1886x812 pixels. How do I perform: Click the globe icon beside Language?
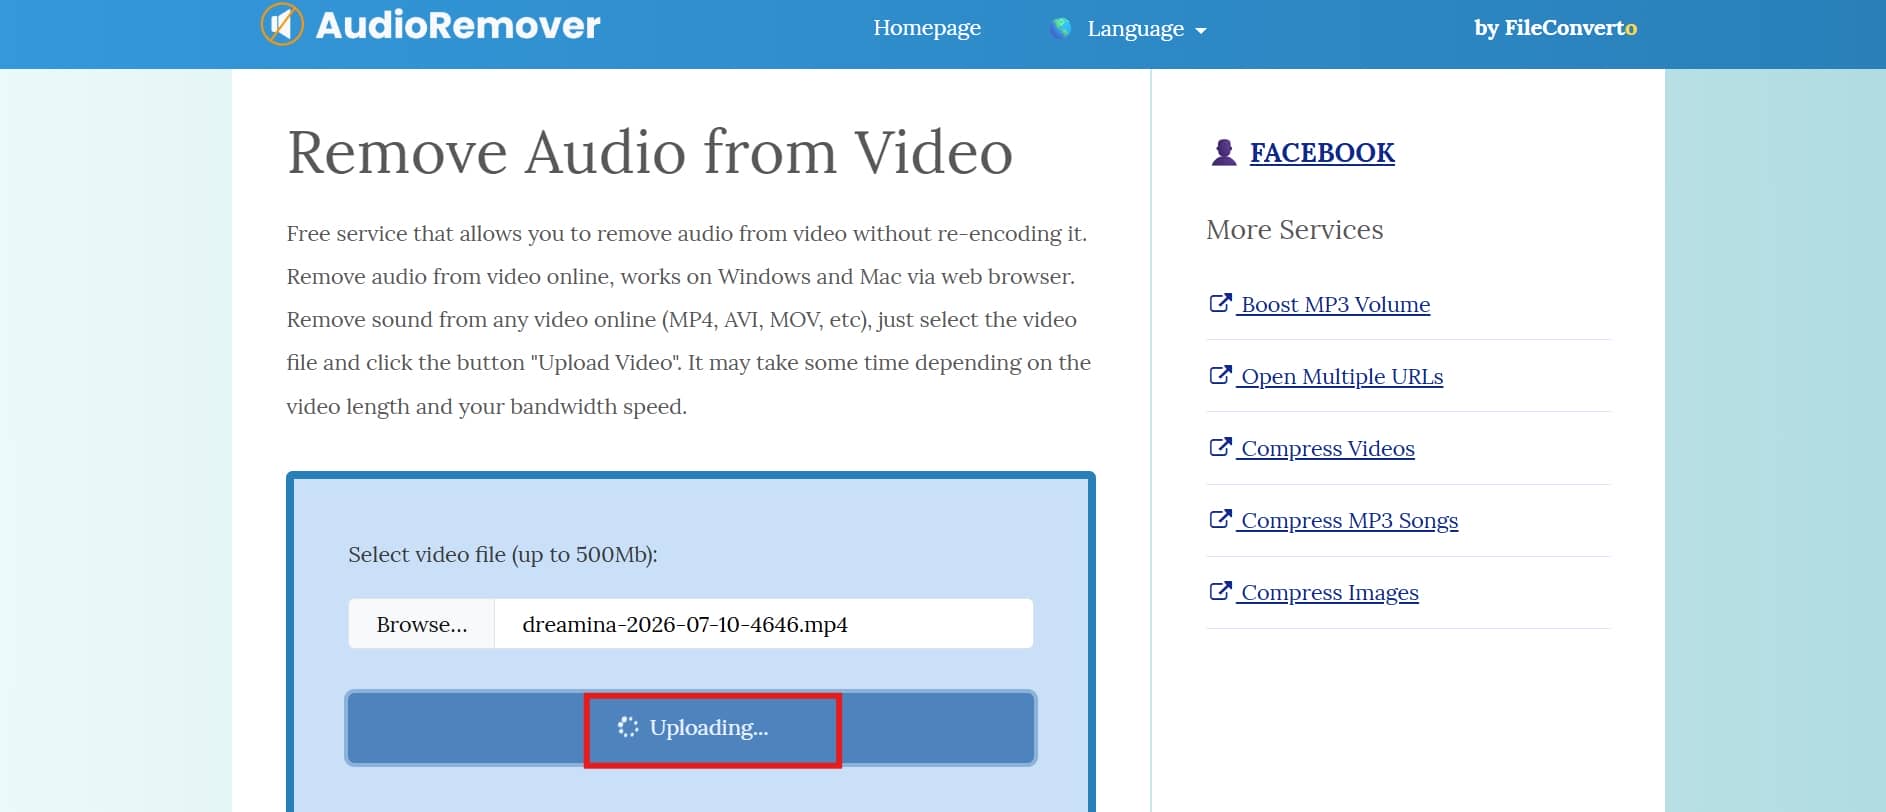click(x=1061, y=28)
